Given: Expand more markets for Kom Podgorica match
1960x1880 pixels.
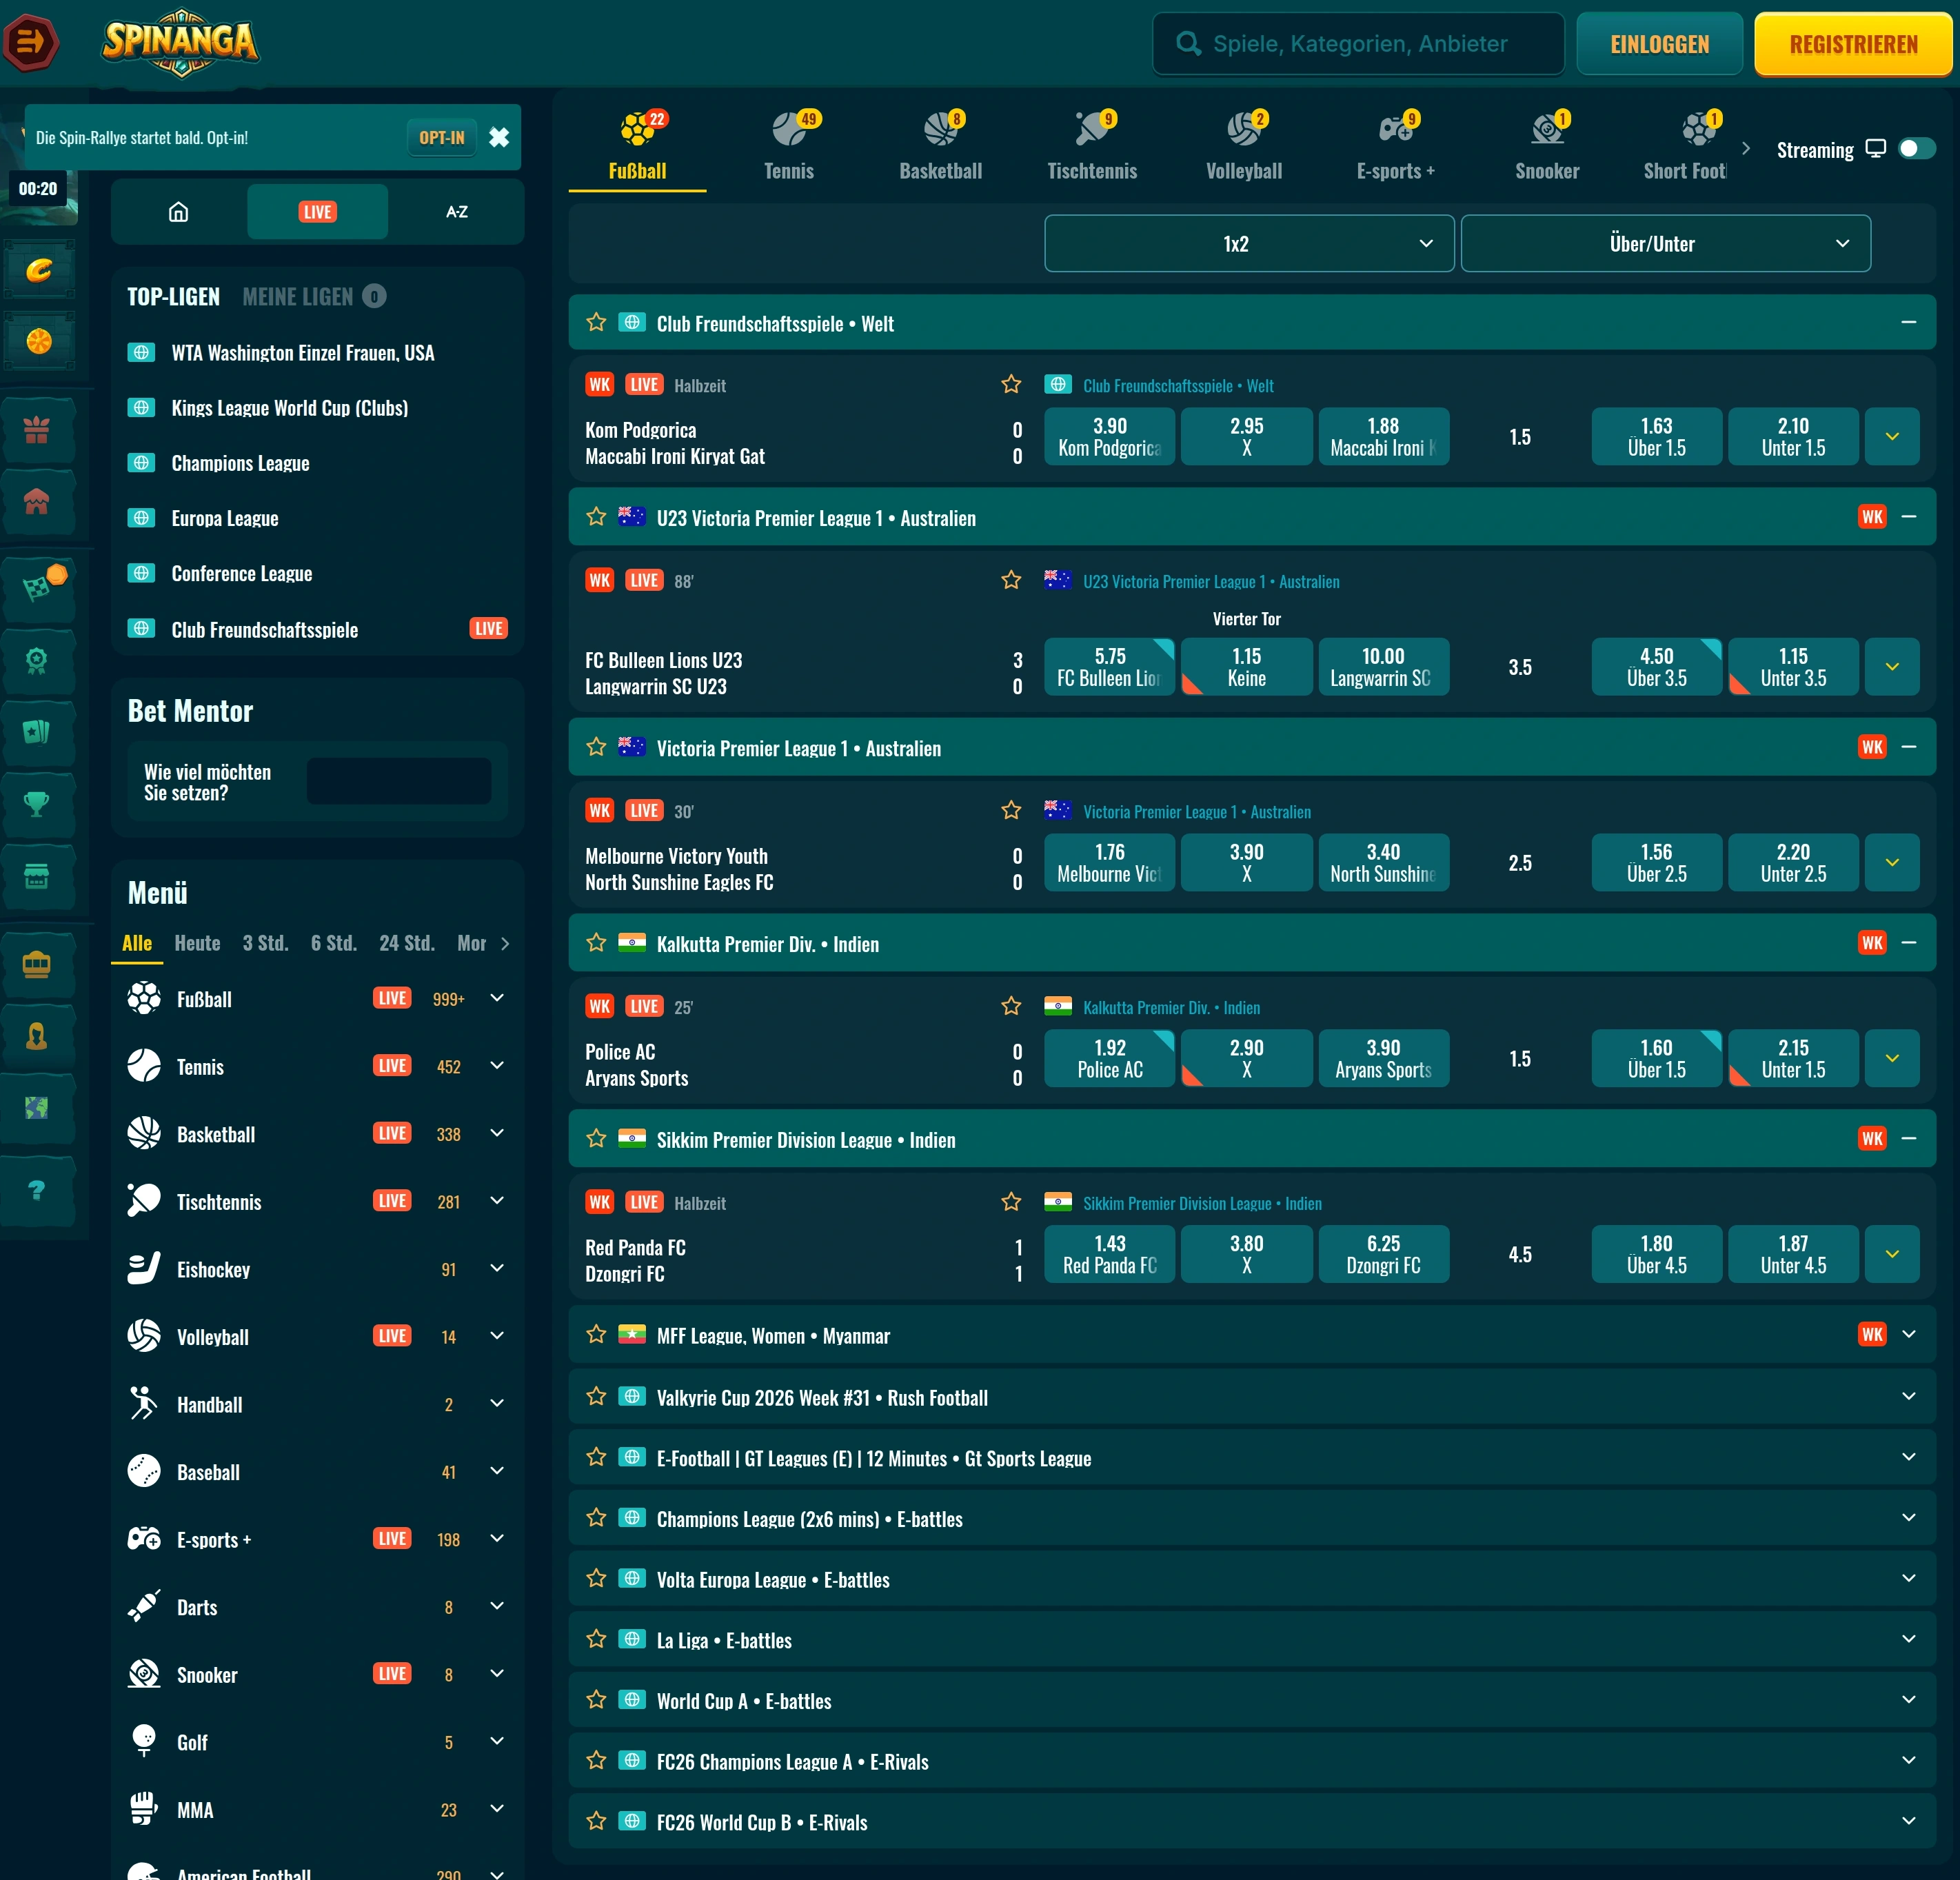Looking at the screenshot, I should [1892, 436].
